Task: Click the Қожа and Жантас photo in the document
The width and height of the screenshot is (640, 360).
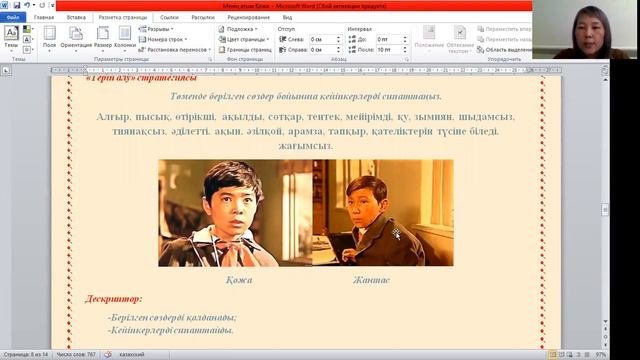Action: click(306, 213)
